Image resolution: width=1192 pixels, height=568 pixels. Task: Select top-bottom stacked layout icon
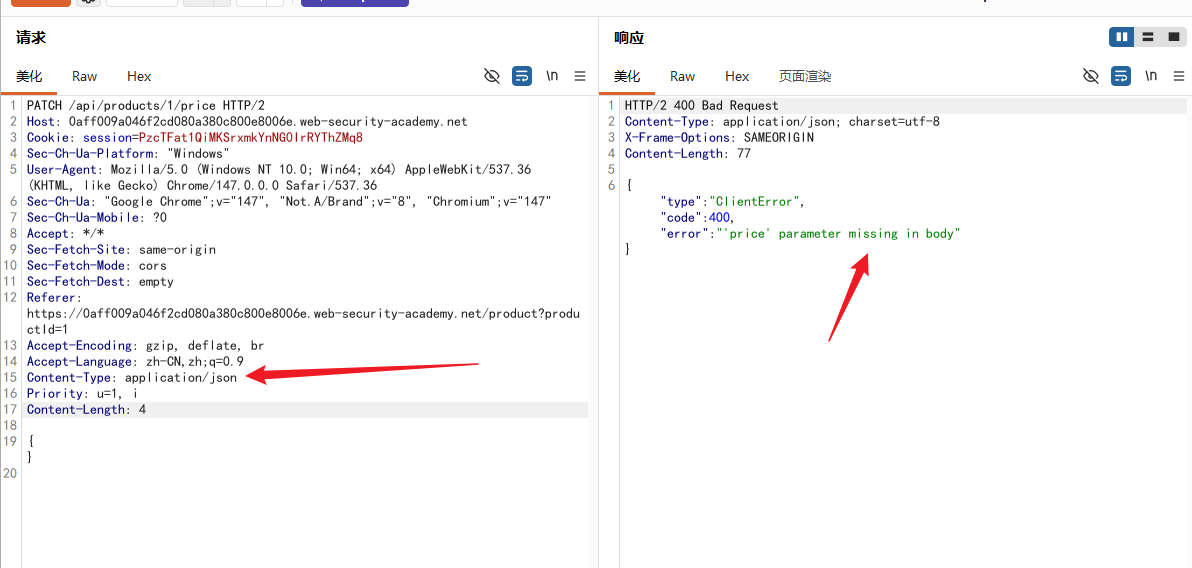pos(1147,36)
